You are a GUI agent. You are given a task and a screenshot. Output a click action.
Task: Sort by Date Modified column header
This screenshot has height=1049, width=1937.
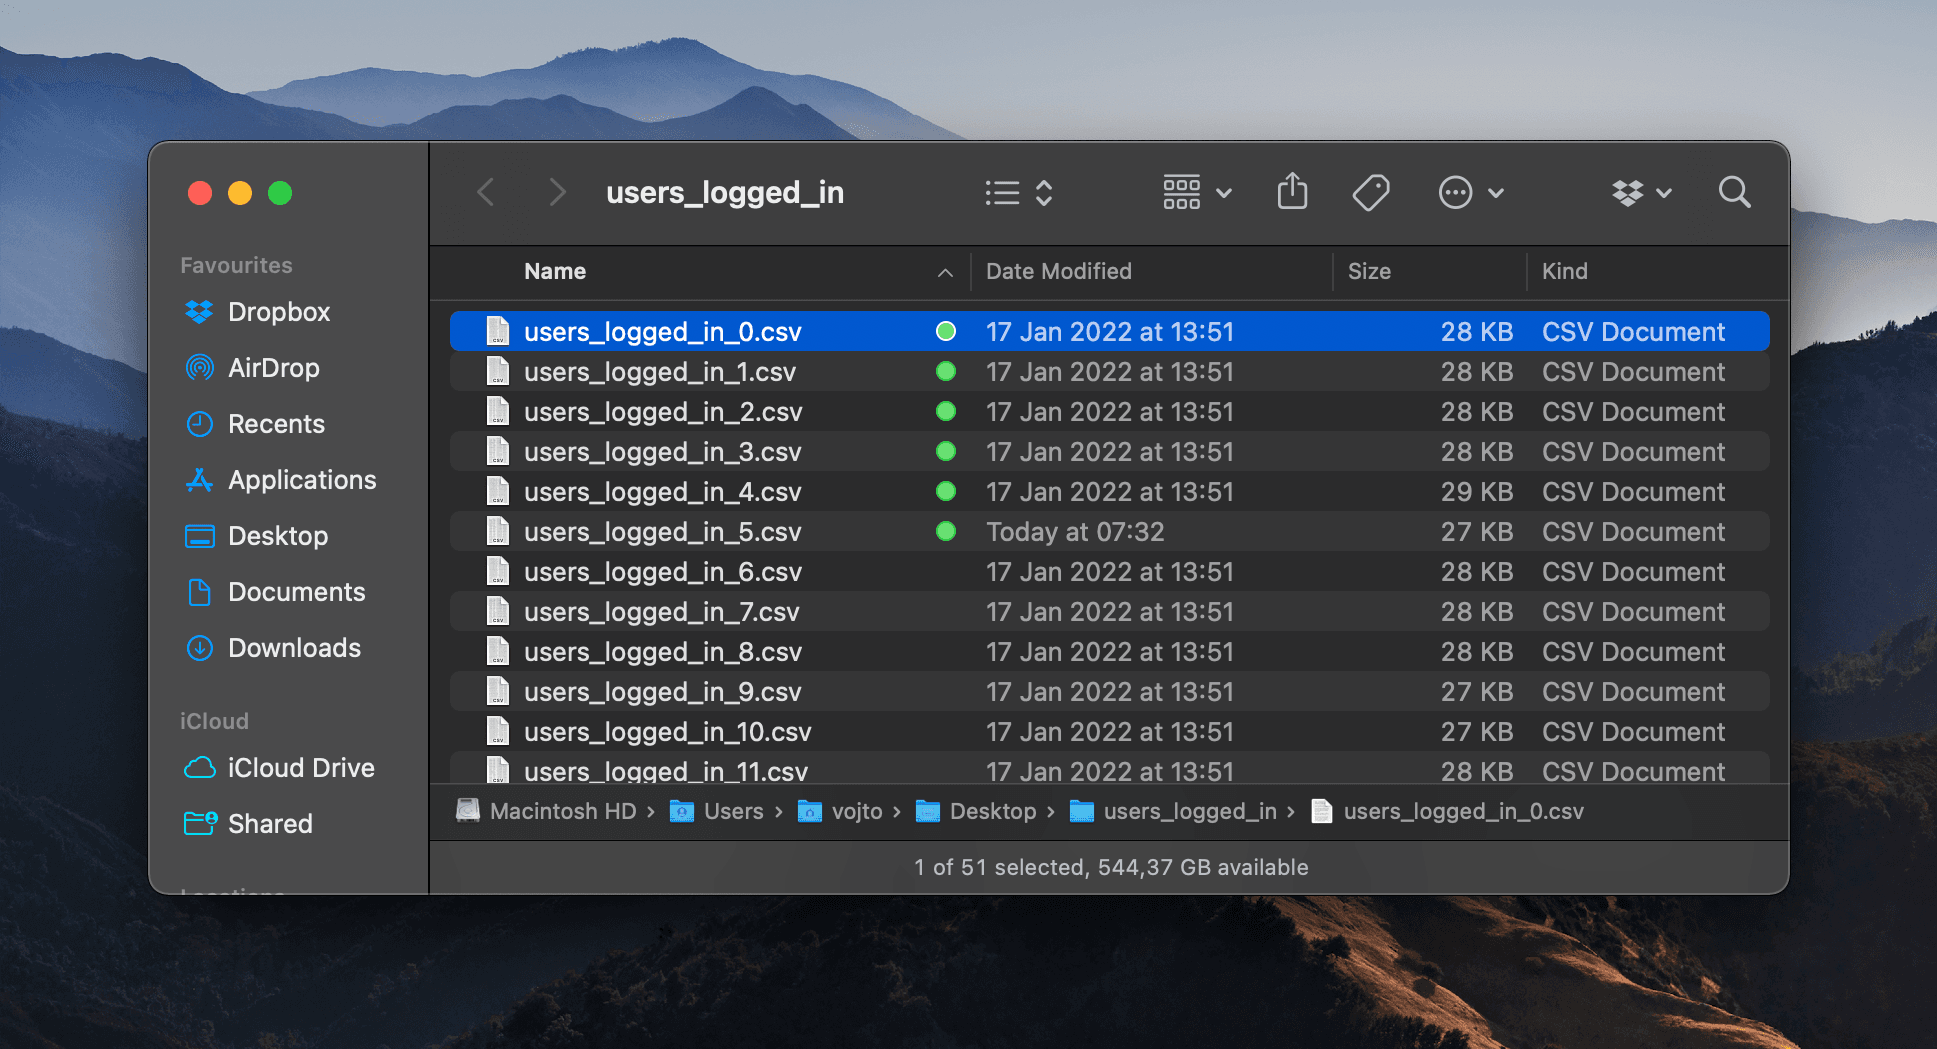[x=1058, y=272]
